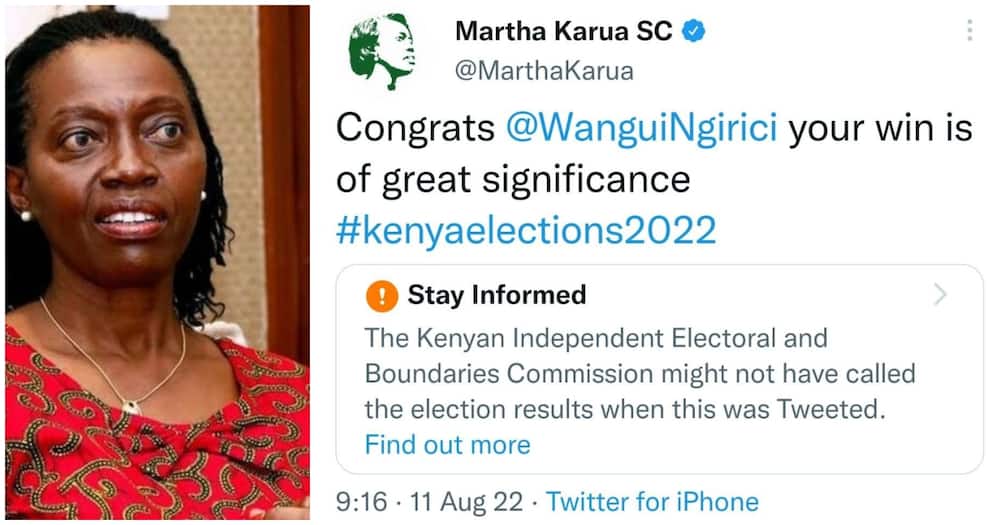Click the 9:16 · 11 Aug 22 timestamp

tap(430, 502)
